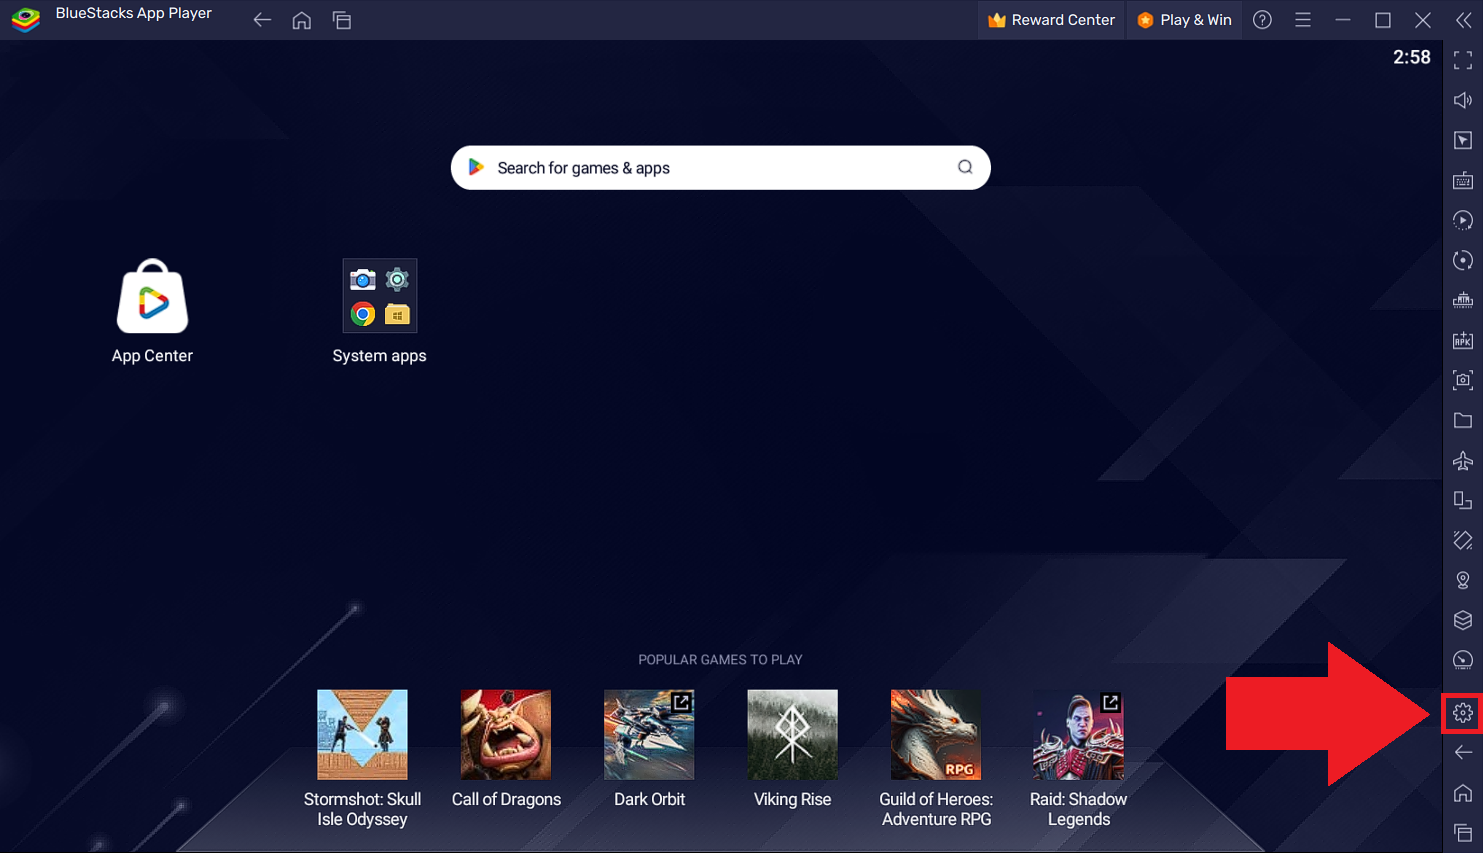The image size is (1483, 853).
Task: Click the POPULAR GAMES TO PLAY heading
Action: click(720, 660)
